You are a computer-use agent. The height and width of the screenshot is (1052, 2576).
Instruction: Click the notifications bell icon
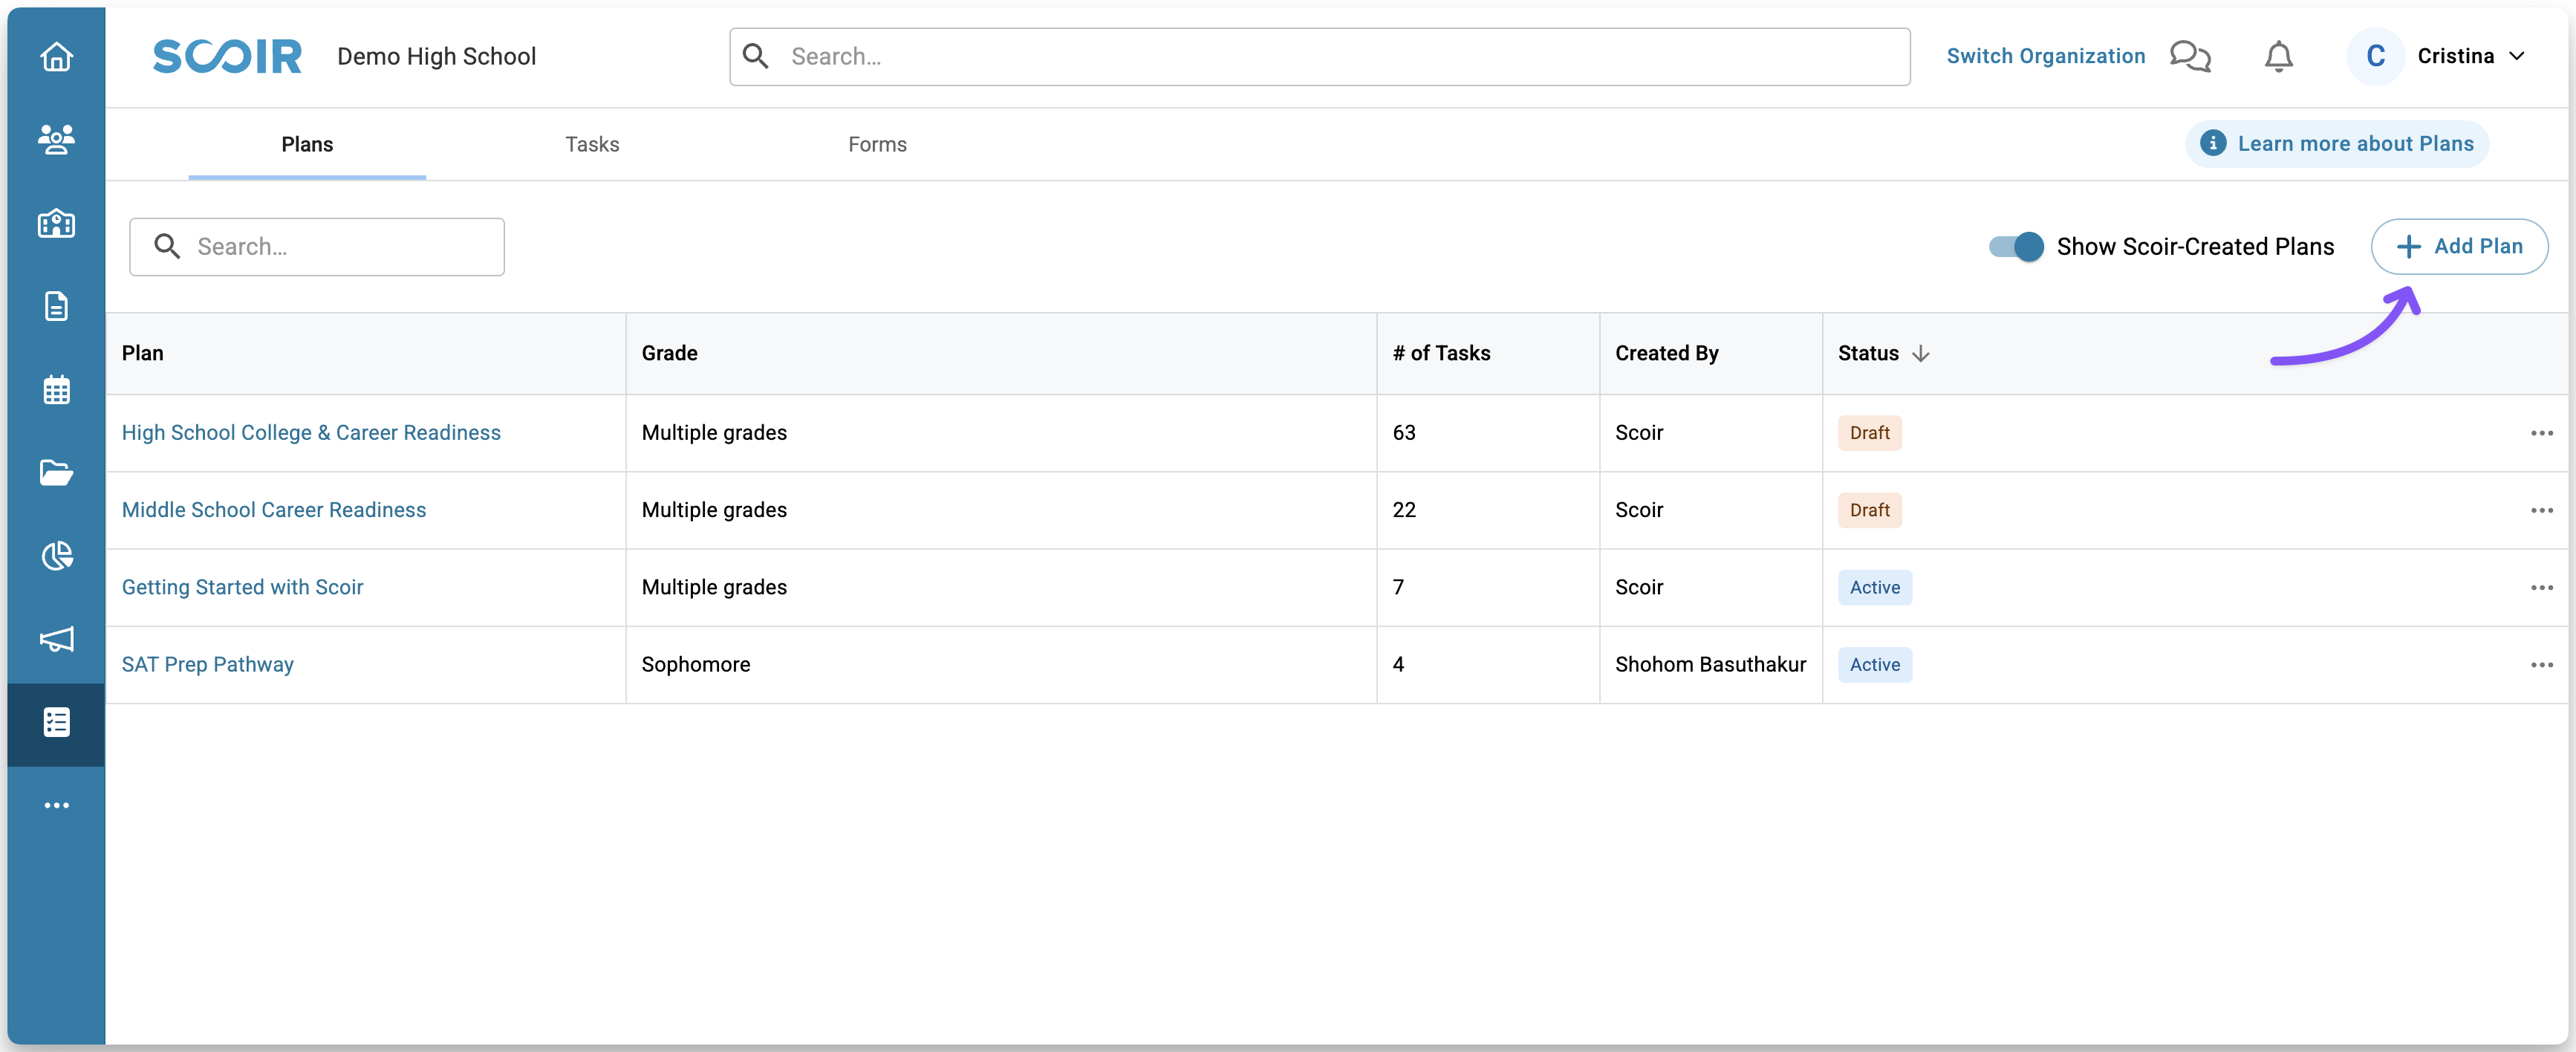pyautogui.click(x=2278, y=57)
